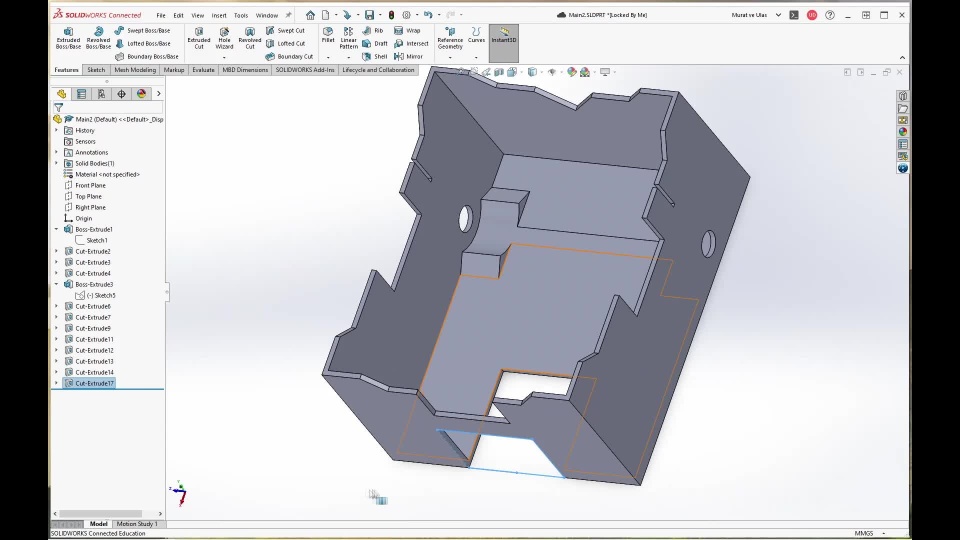Switch to the PropertyManager tab

(81, 94)
